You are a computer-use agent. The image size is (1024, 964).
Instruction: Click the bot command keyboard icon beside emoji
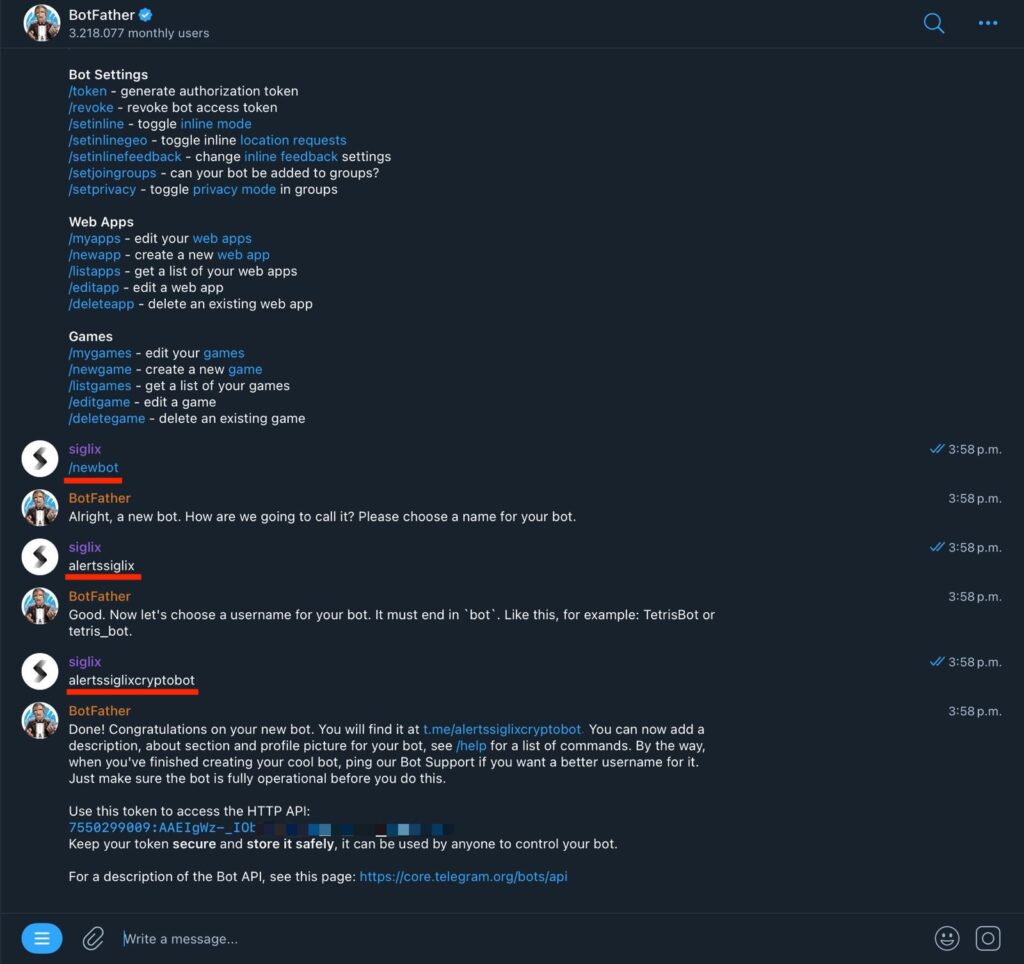(x=988, y=939)
